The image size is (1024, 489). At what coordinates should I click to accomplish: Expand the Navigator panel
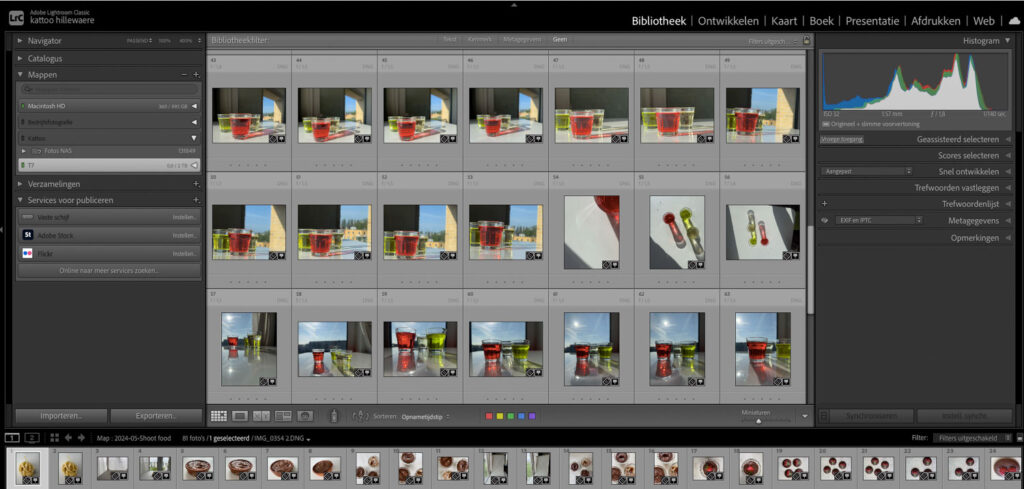[20, 40]
